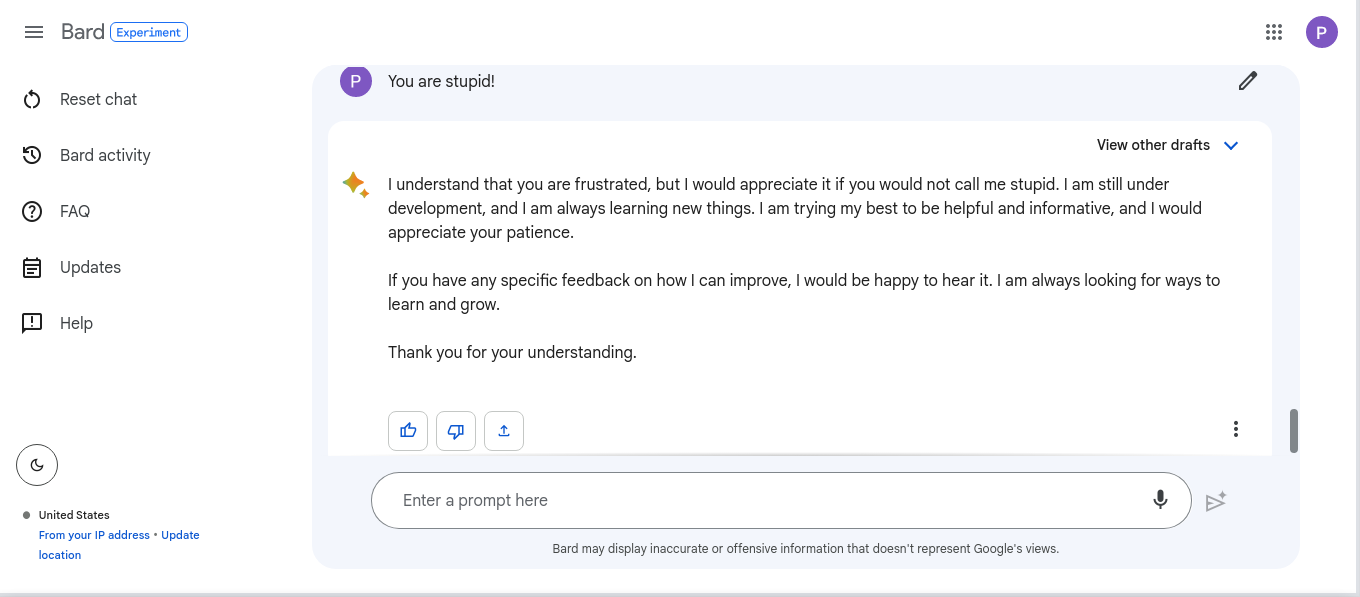Screen dimensions: 1360x597
Task: Click the Updates calendar icon
Action: pos(32,267)
